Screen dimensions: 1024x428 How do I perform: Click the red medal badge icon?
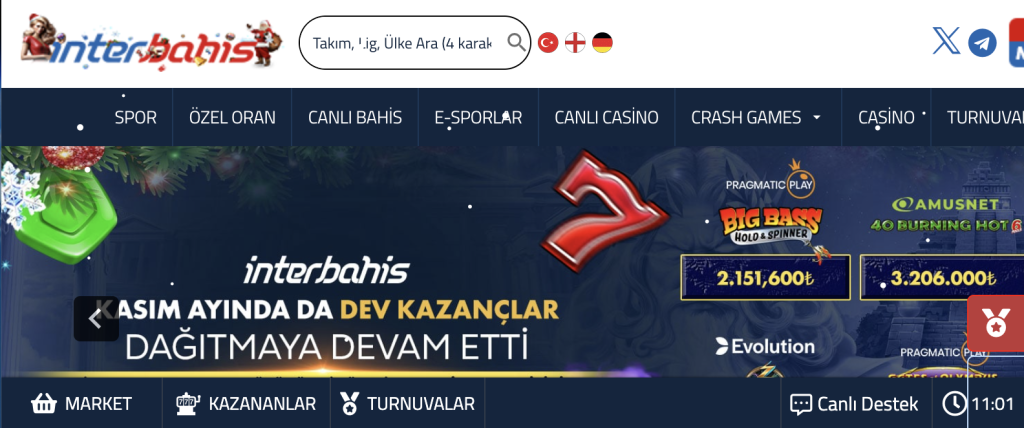point(995,325)
